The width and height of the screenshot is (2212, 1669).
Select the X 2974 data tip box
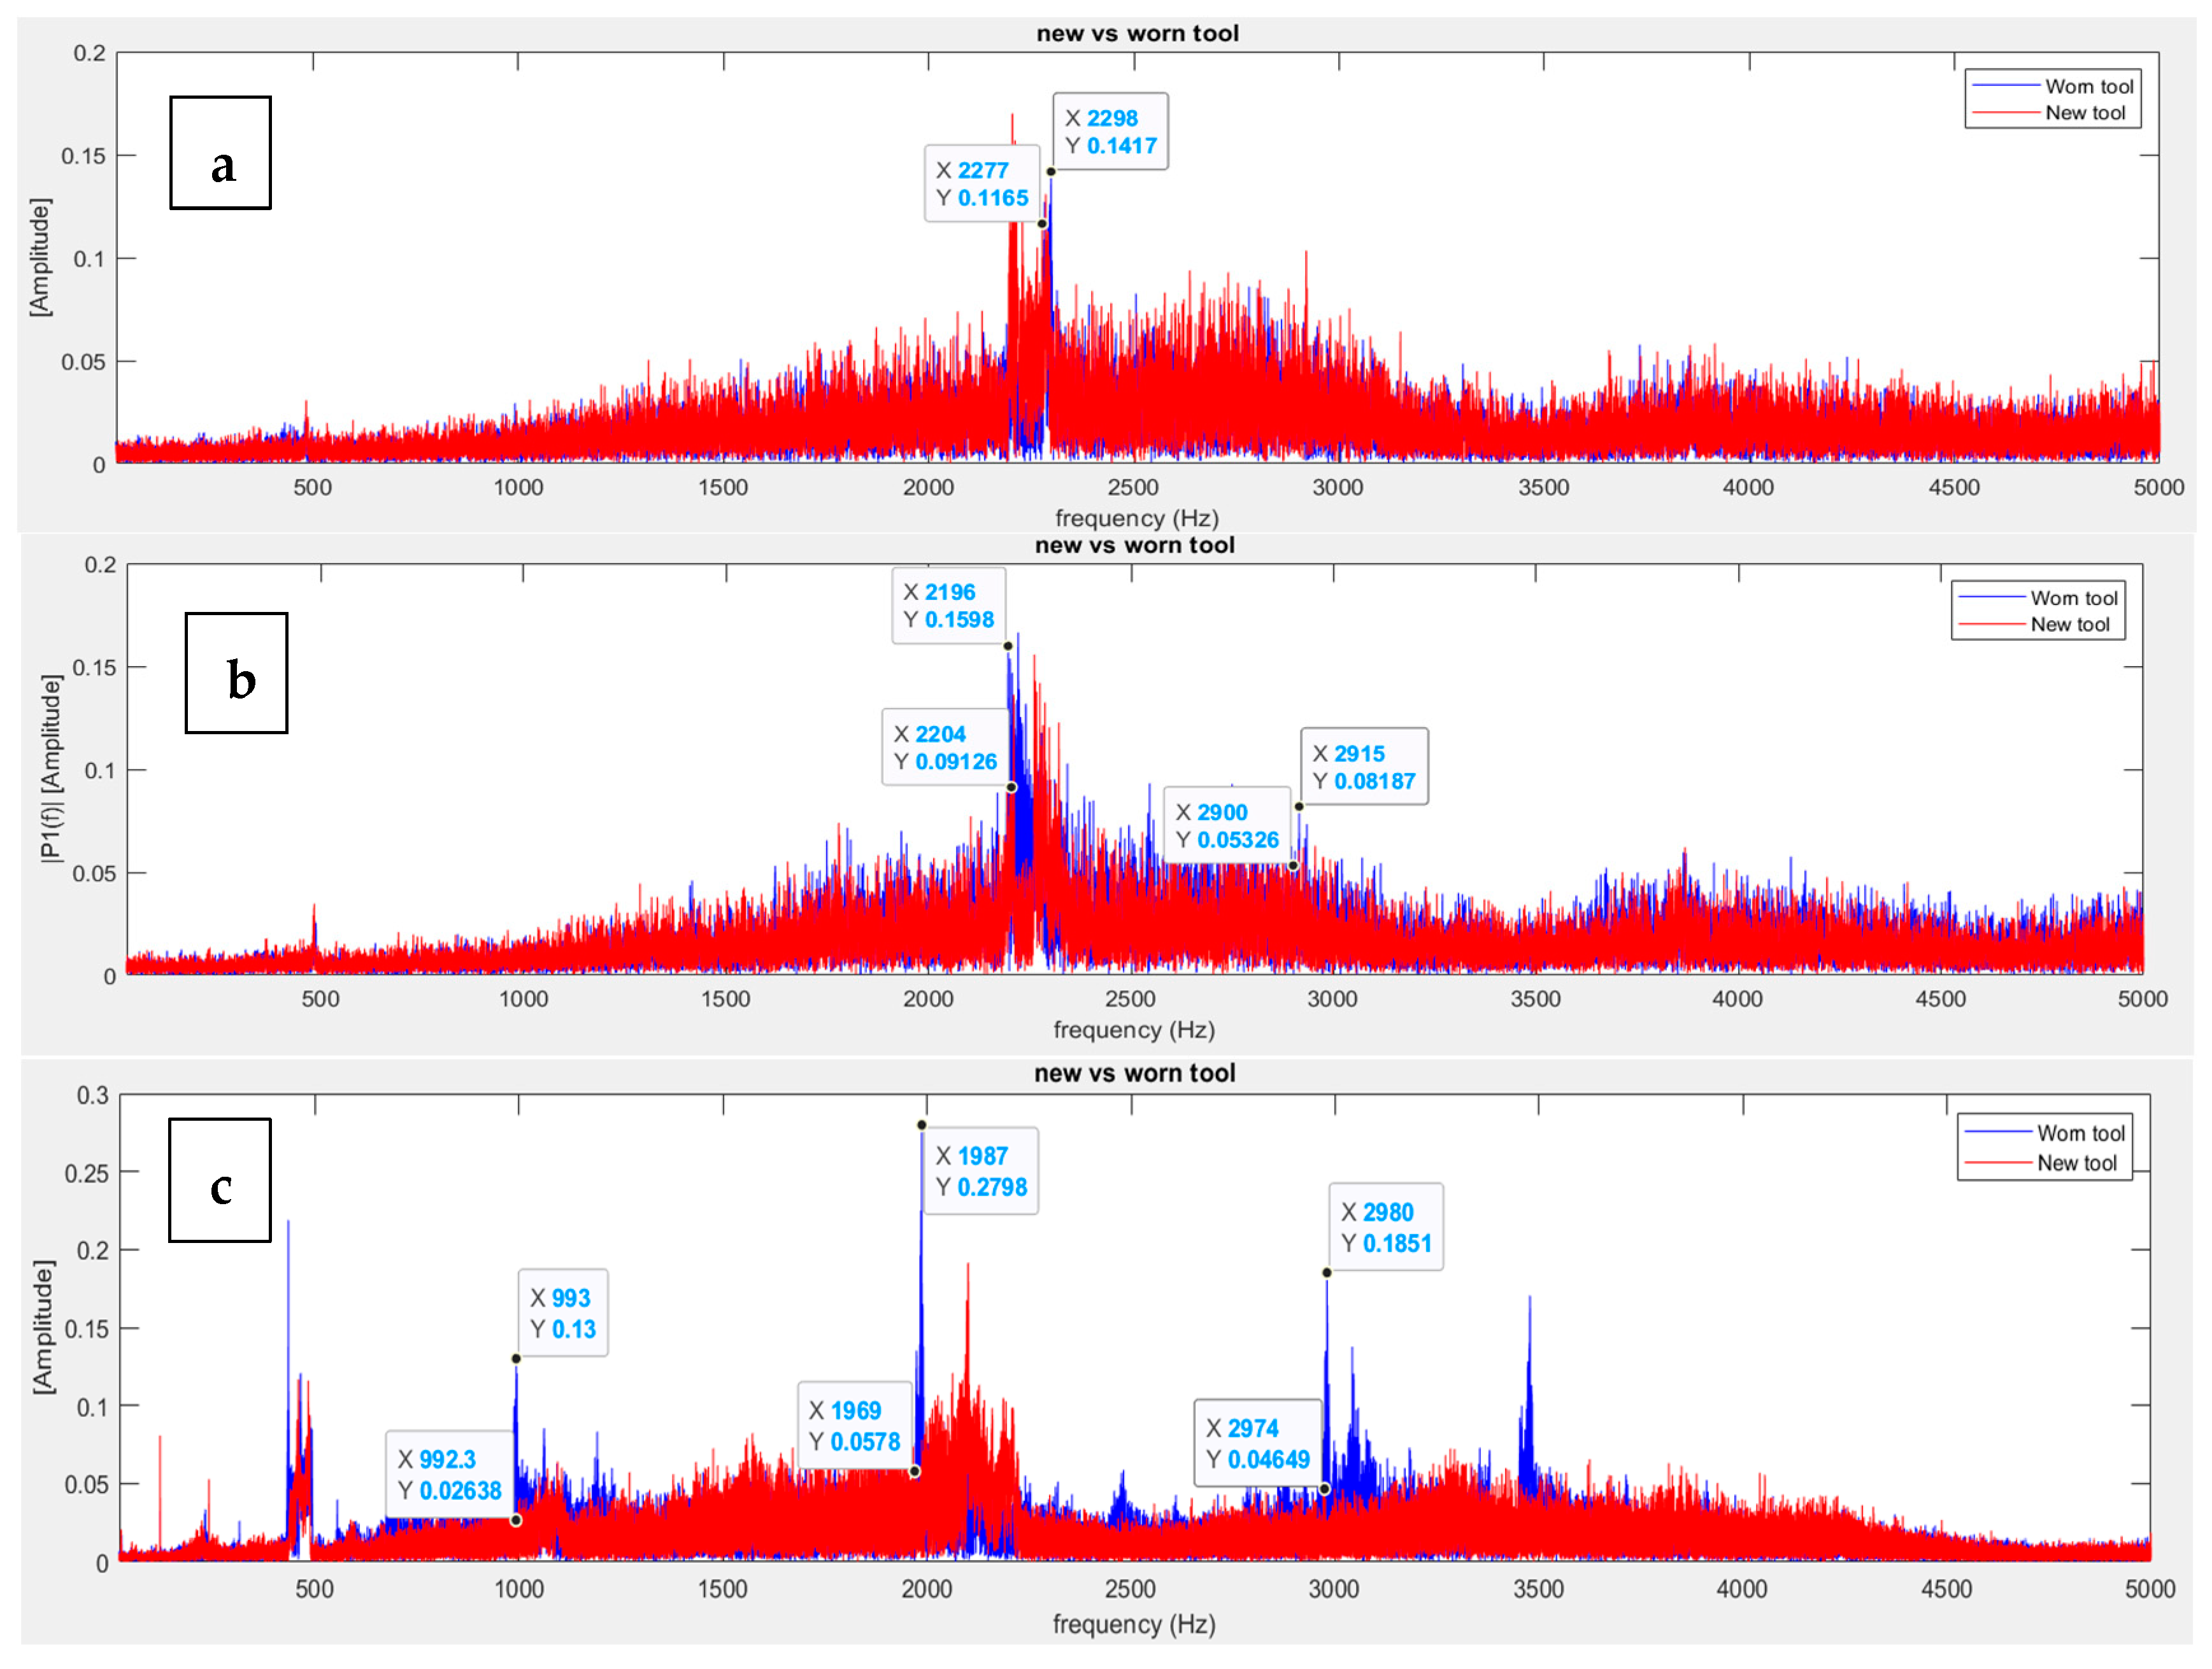[x=1257, y=1443]
